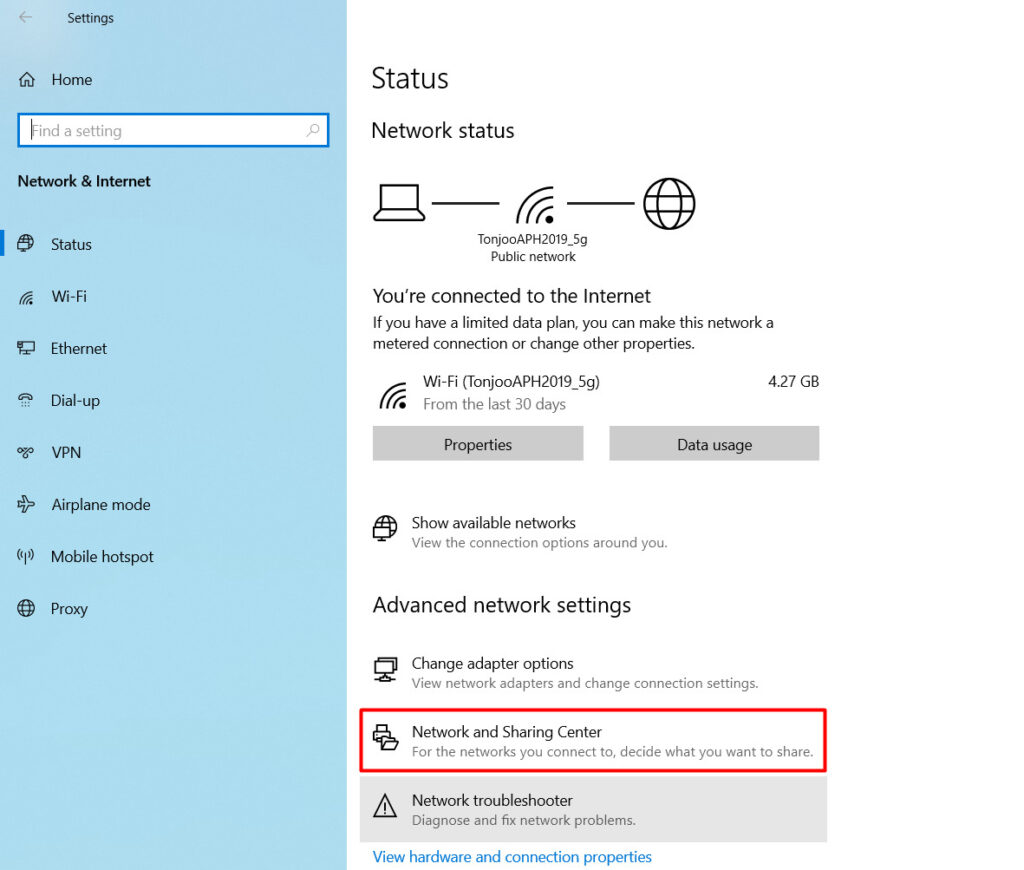Click the Status sidebar icon
Image resolution: width=1024 pixels, height=870 pixels.
point(26,244)
